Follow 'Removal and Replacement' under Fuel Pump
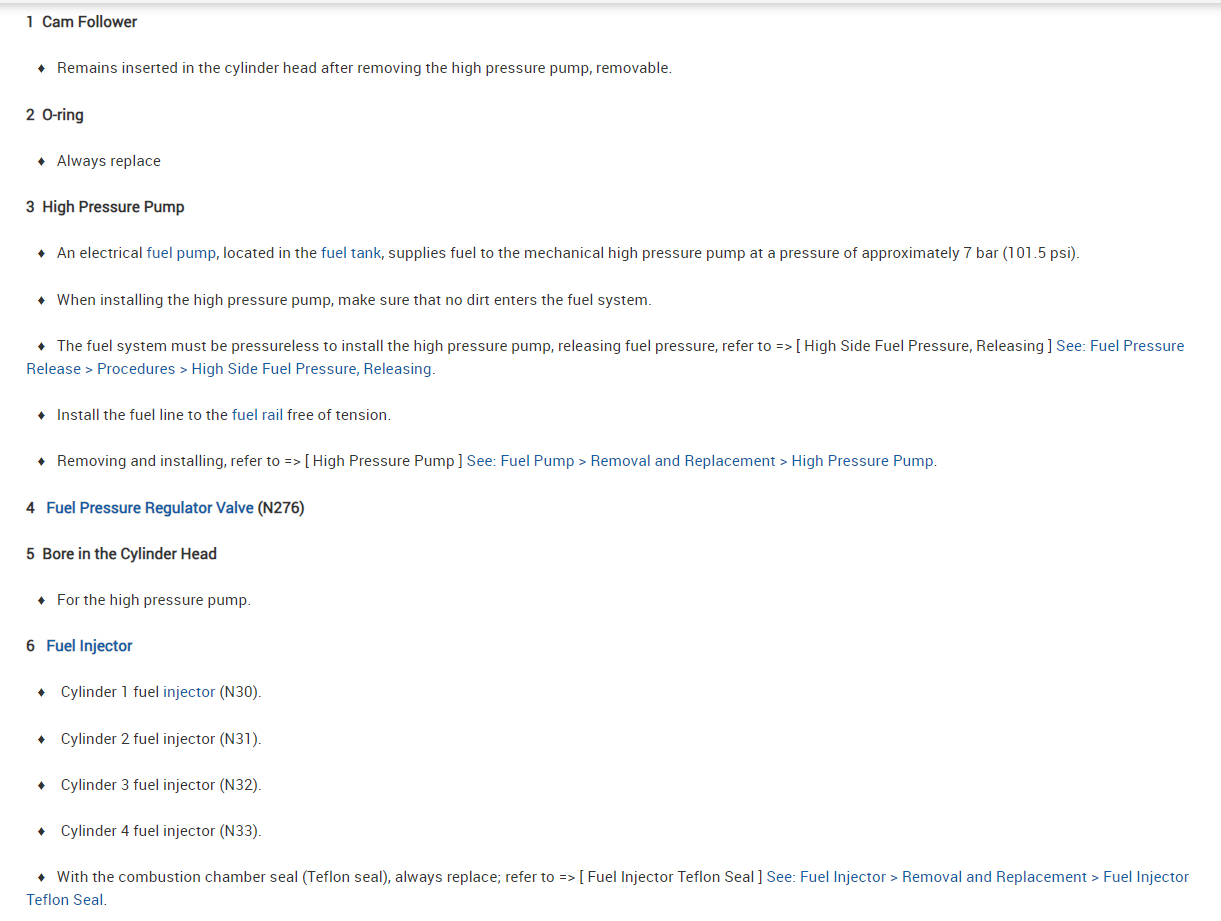The height and width of the screenshot is (921, 1221). [x=683, y=461]
